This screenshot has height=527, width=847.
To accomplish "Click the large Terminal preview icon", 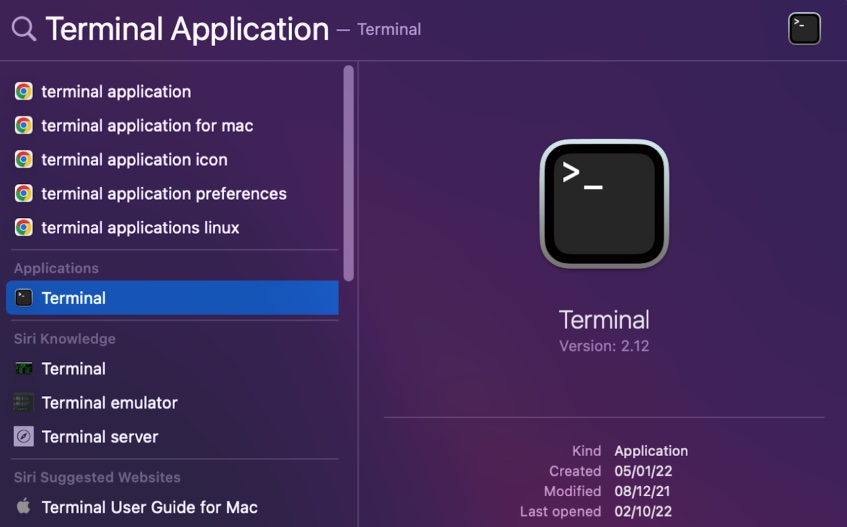I will [604, 204].
